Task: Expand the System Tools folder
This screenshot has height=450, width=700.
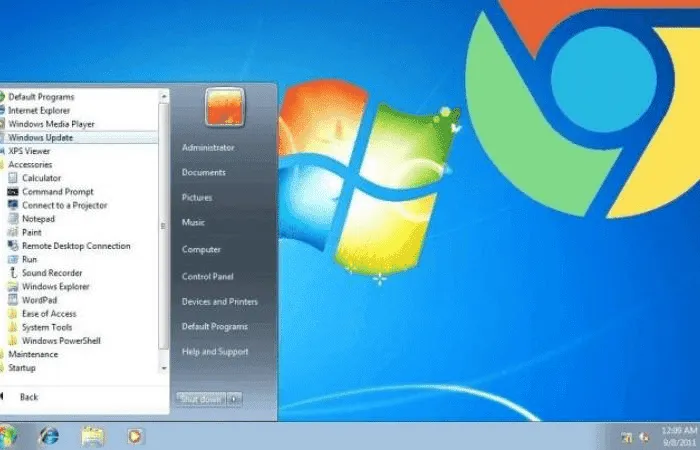Action: pos(47,327)
